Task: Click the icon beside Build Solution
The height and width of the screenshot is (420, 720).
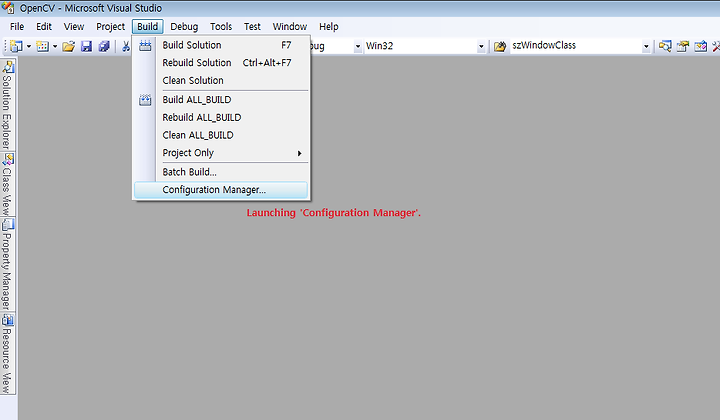Action: pos(145,45)
